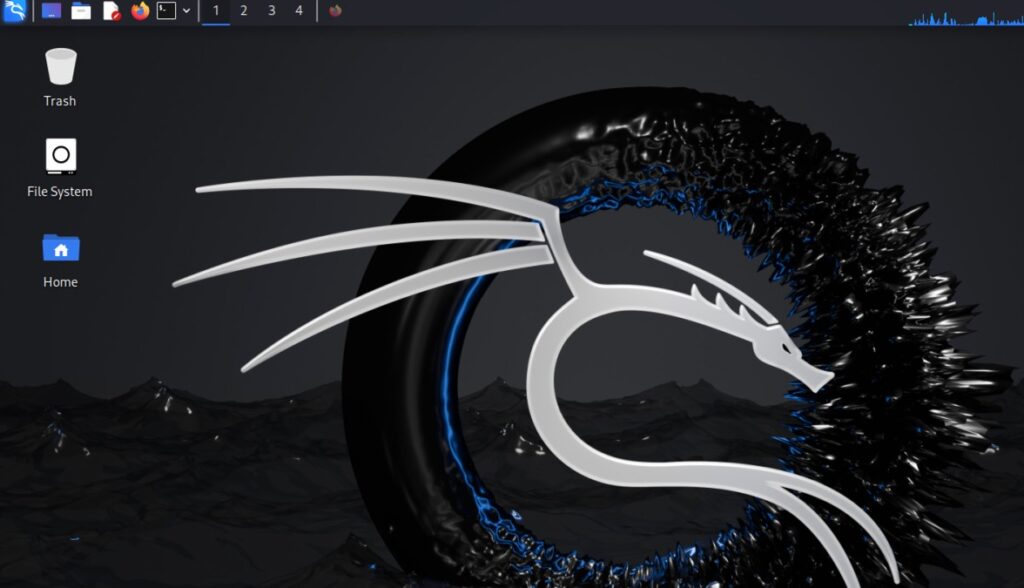
Task: Click the green status indicator in the system tray
Action: pyautogui.click(x=910, y=24)
